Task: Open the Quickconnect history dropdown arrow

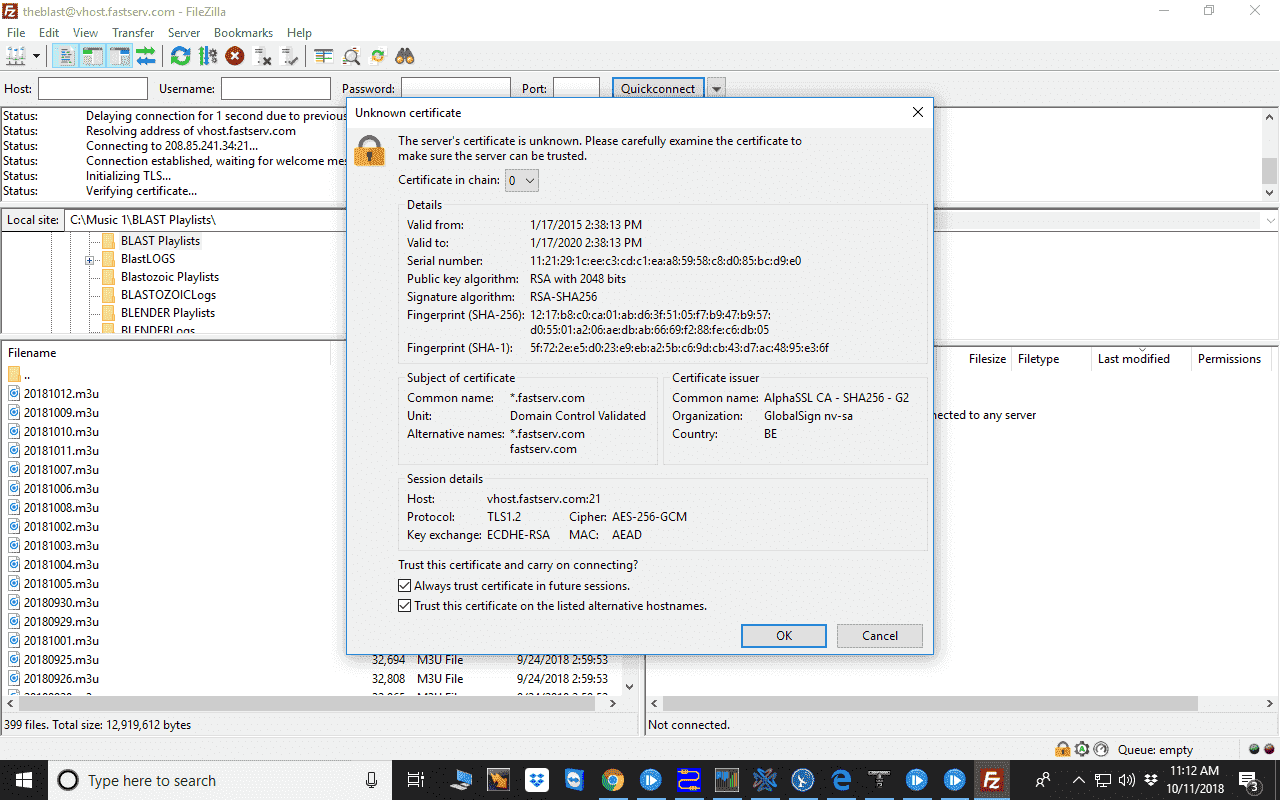Action: click(716, 88)
